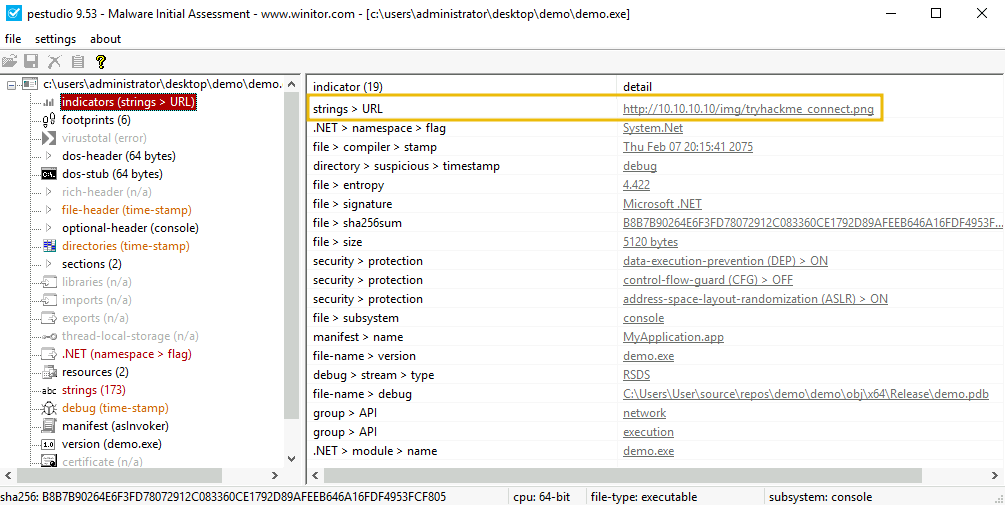Click the imports node icon
The height and width of the screenshot is (505, 1005).
(x=49, y=300)
